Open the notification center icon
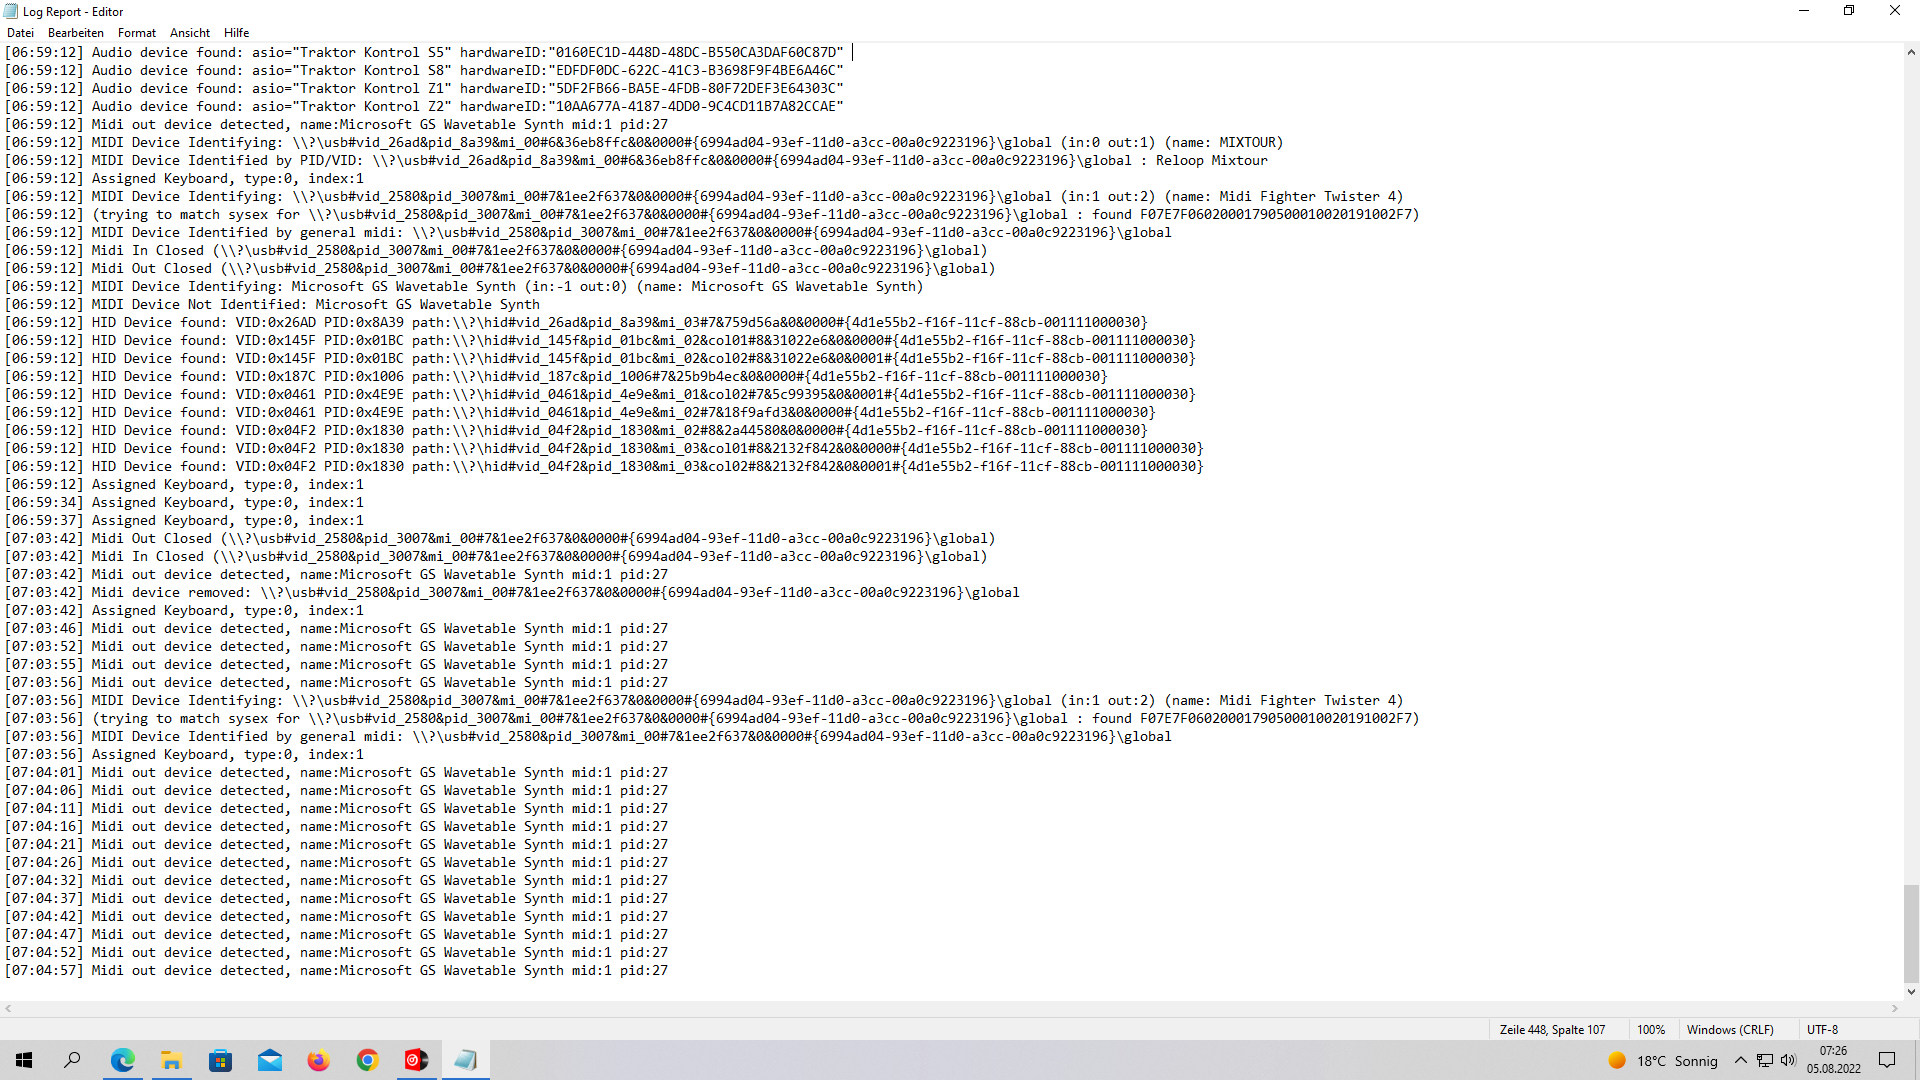This screenshot has height=1080, width=1920. [x=1887, y=1060]
